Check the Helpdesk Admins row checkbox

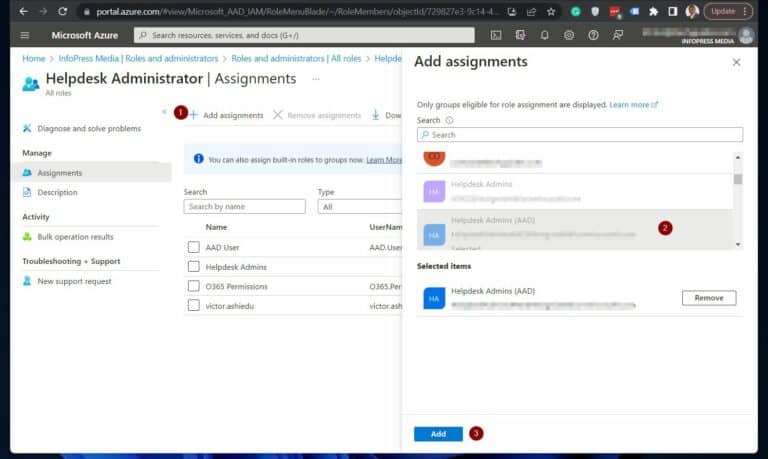[193, 266]
